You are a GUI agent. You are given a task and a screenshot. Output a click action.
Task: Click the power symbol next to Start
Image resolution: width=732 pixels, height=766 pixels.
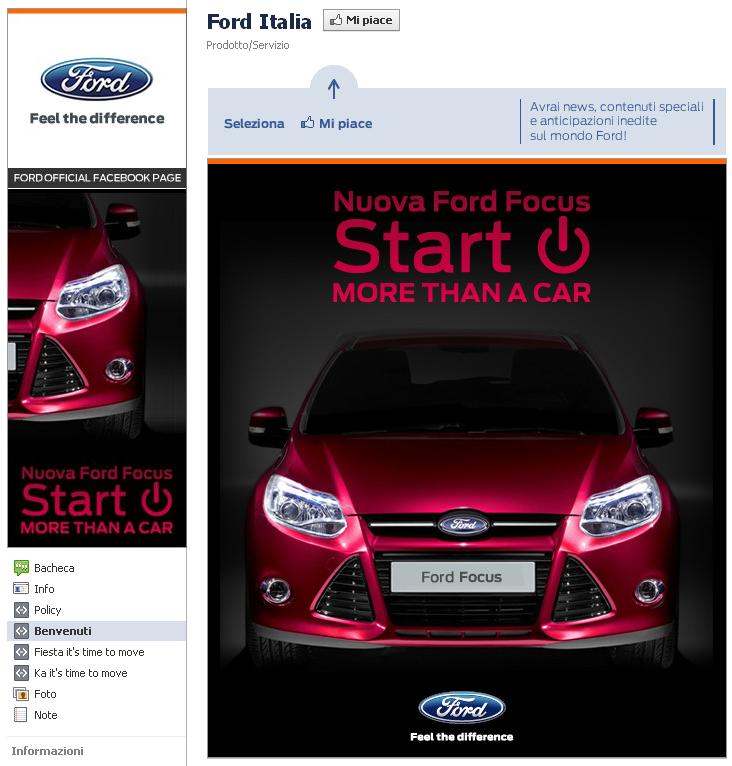pos(563,245)
